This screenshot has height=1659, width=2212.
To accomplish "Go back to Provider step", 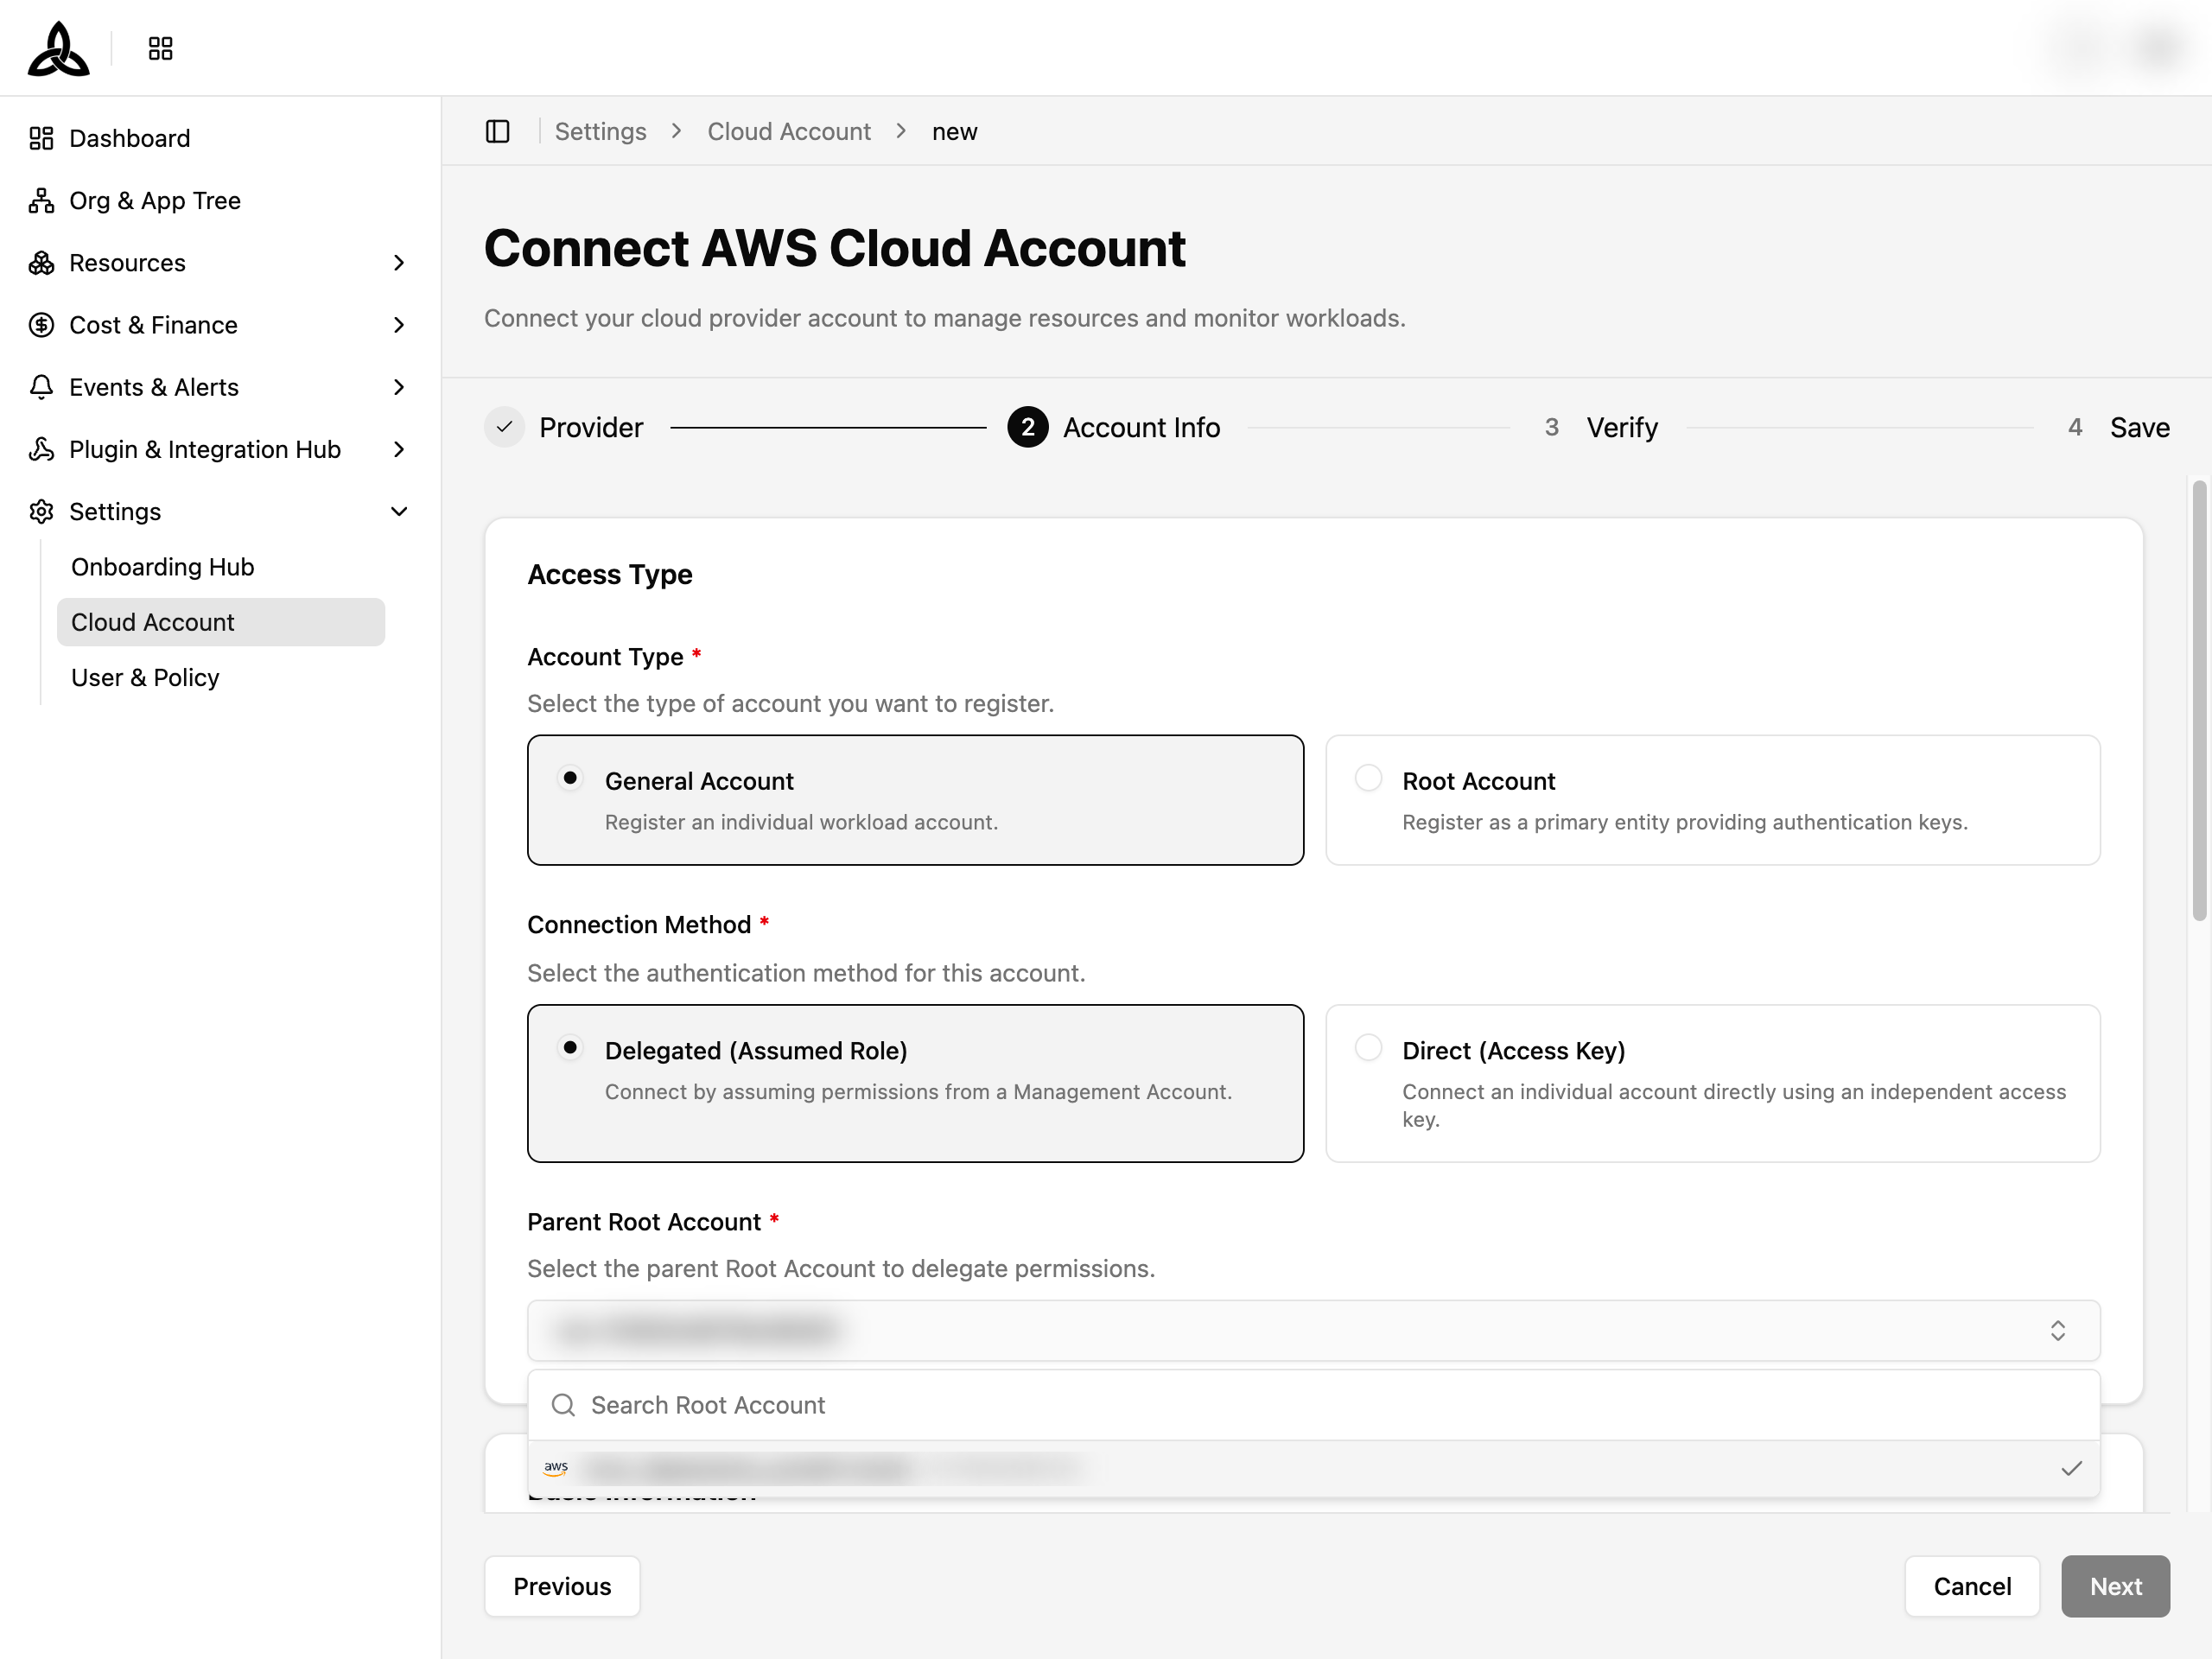I will point(564,427).
